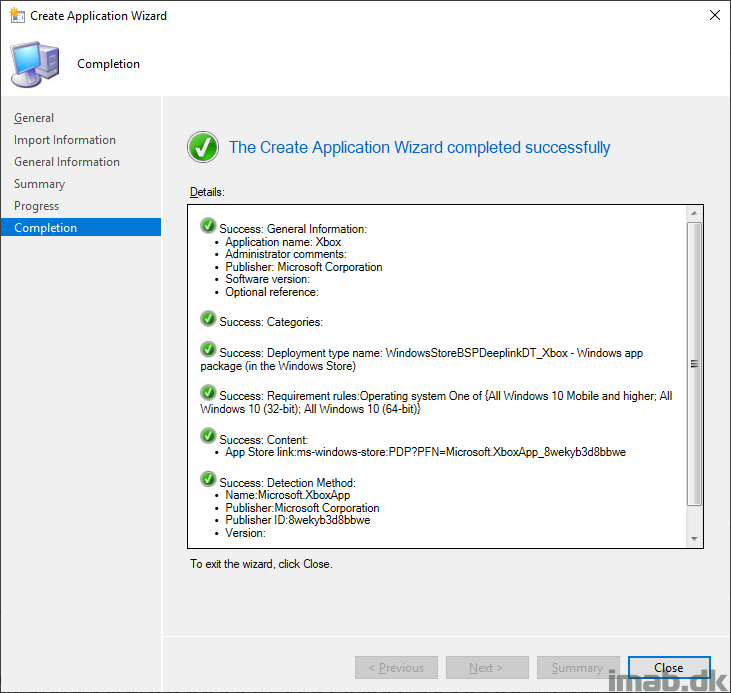This screenshot has height=693, width=731.
Task: Click the 'Version:' line in details
Action: (x=245, y=533)
